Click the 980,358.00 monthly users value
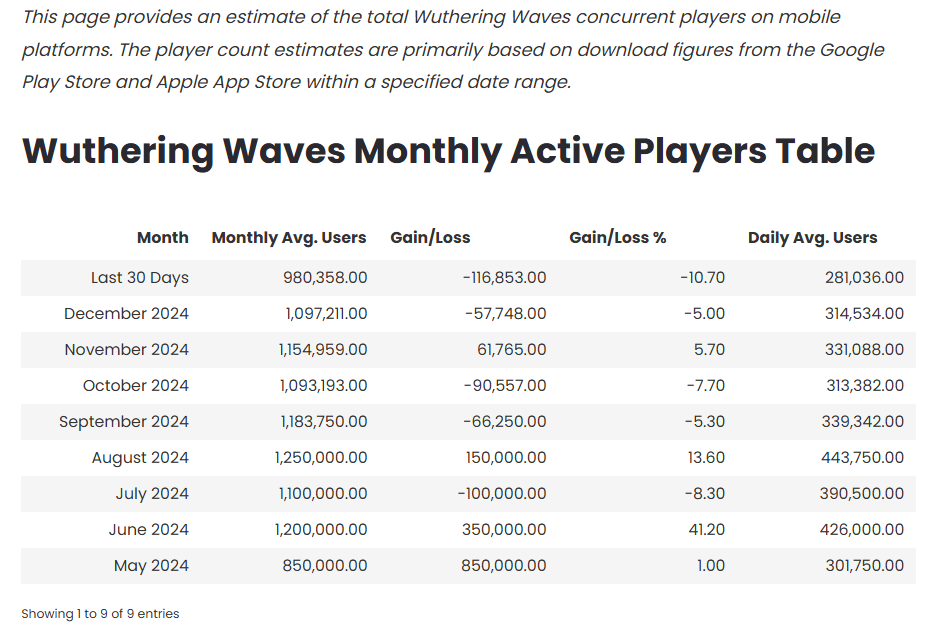 325,278
